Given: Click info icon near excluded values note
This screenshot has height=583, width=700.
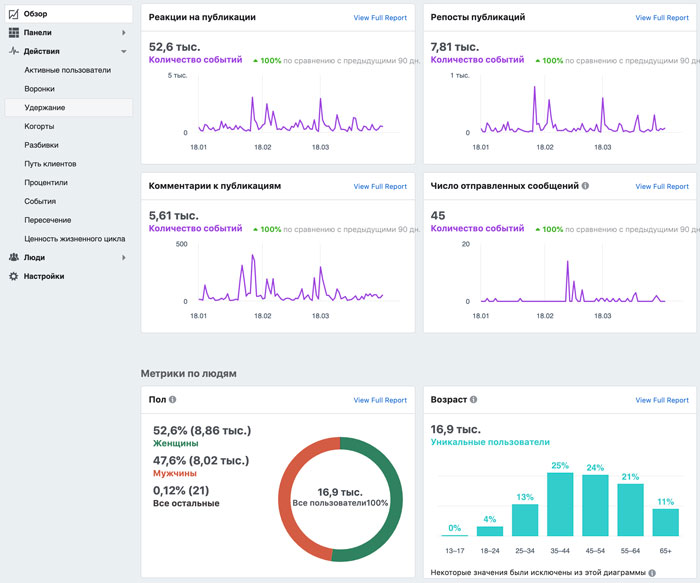Looking at the screenshot, I should tap(652, 573).
